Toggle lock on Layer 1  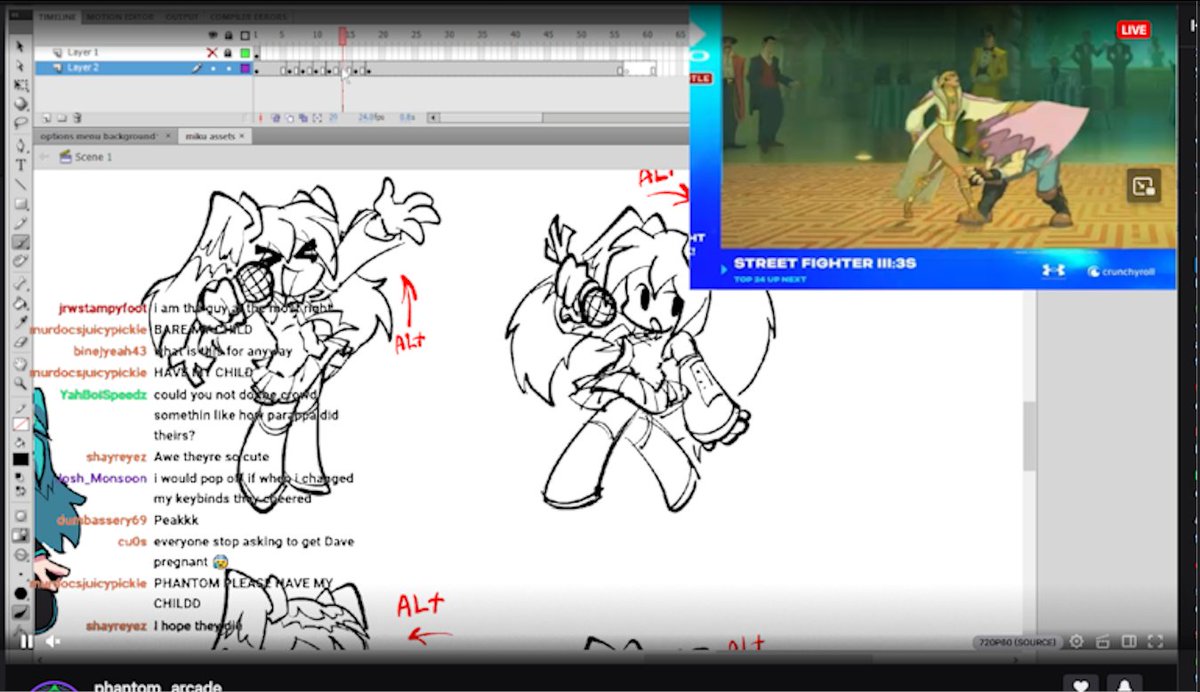point(228,52)
